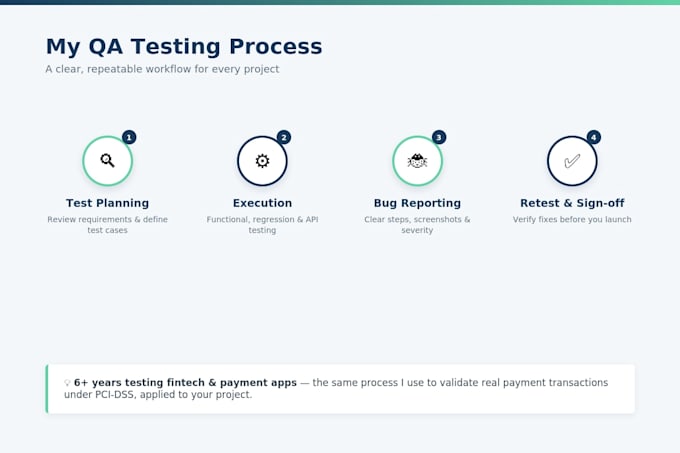Click the gear Execution icon

pyautogui.click(x=262, y=161)
